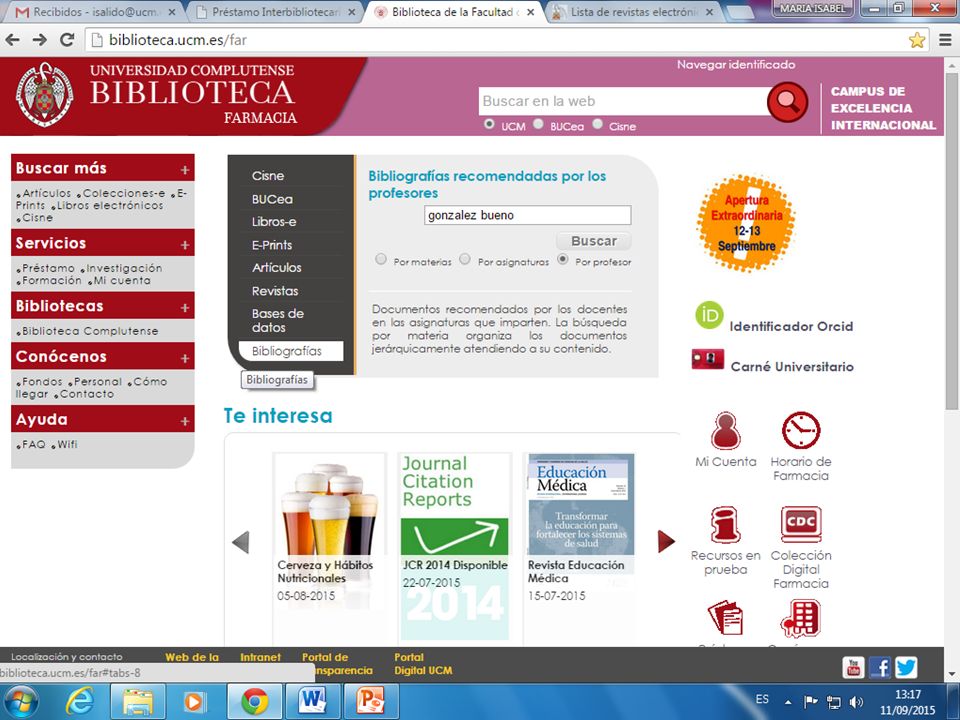960x720 pixels.
Task: Open the Twitter icon in the footer
Action: [906, 667]
